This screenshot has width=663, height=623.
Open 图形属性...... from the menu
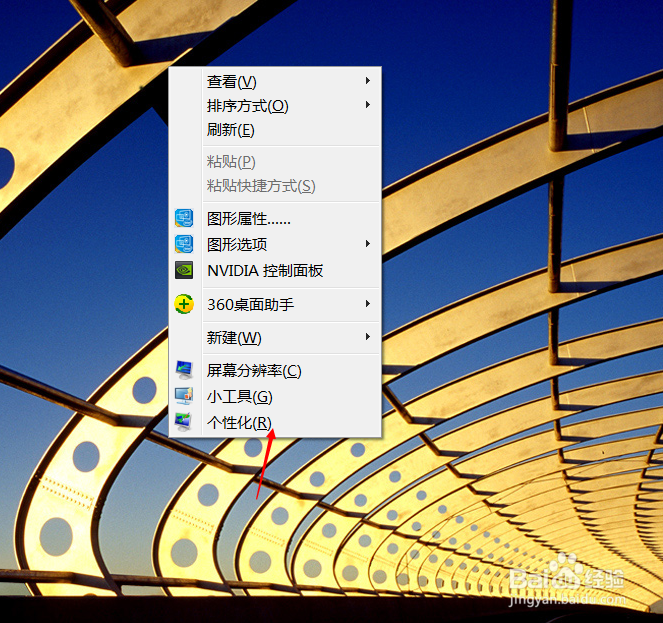pyautogui.click(x=275, y=219)
